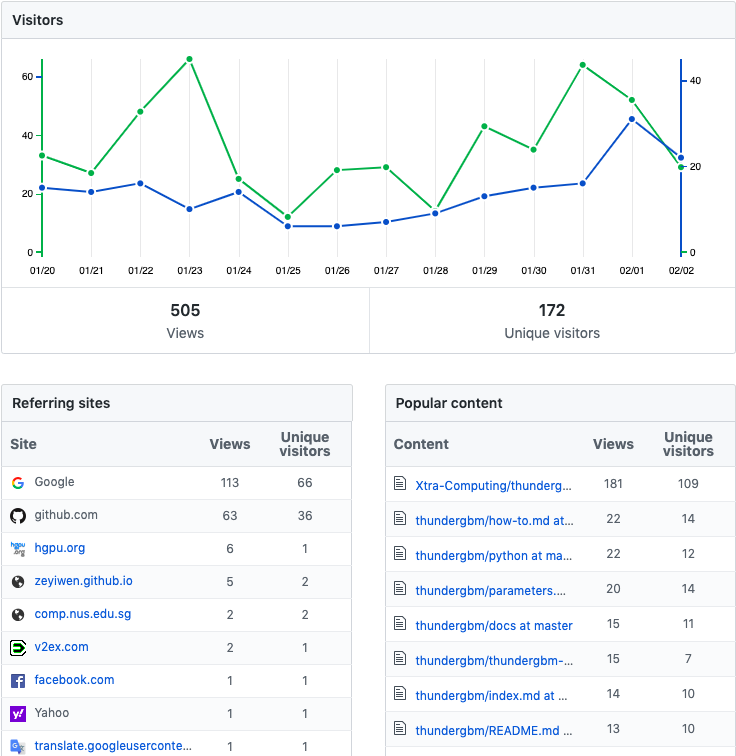
Task: Click the file icon beside thundergbm/thundergbm-...
Action: pos(400,658)
